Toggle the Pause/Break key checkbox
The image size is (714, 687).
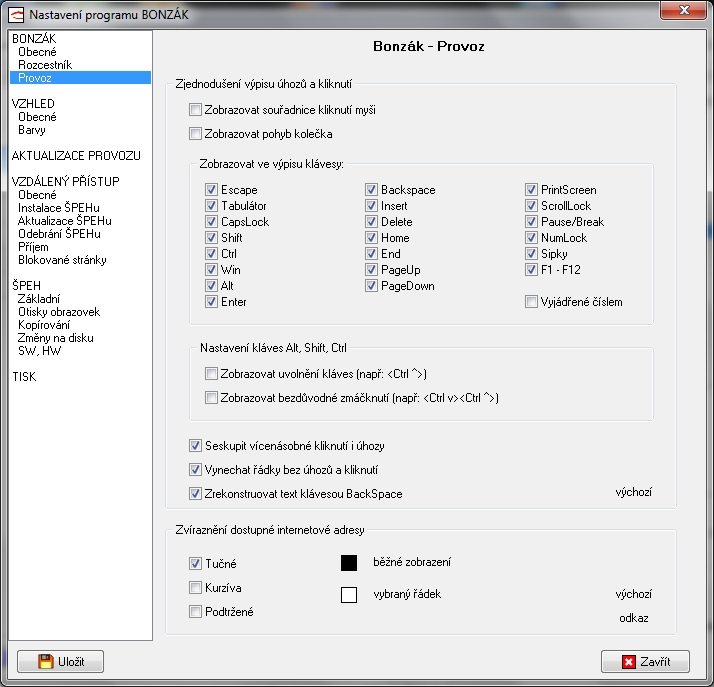[x=531, y=221]
